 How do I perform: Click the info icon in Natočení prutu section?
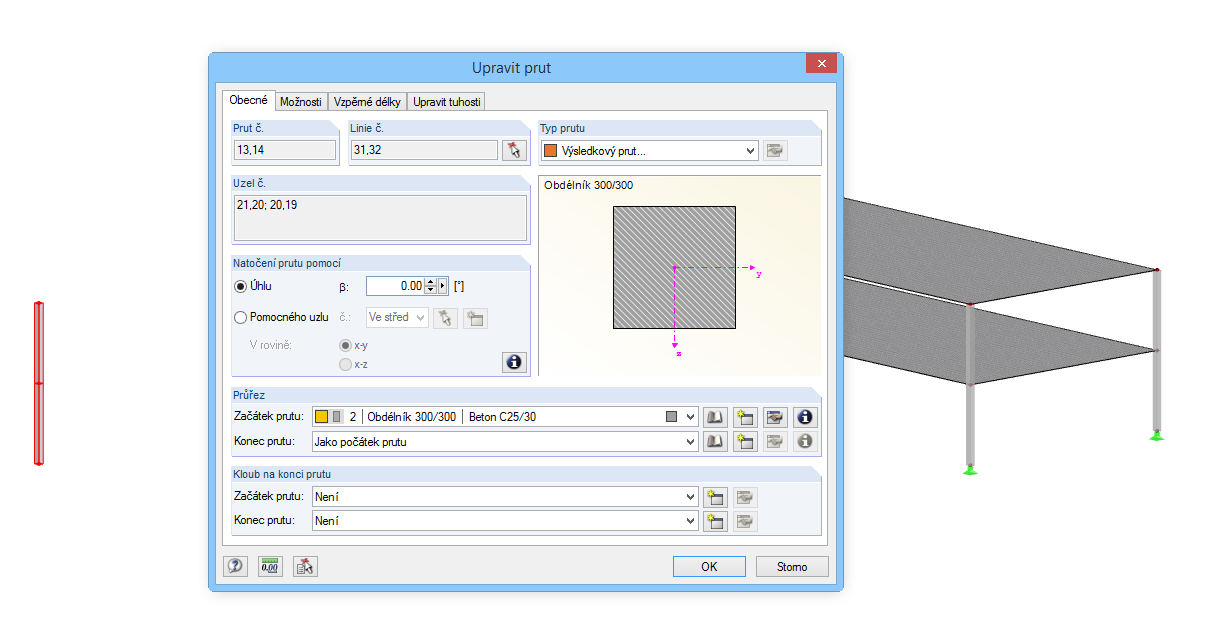click(x=514, y=362)
